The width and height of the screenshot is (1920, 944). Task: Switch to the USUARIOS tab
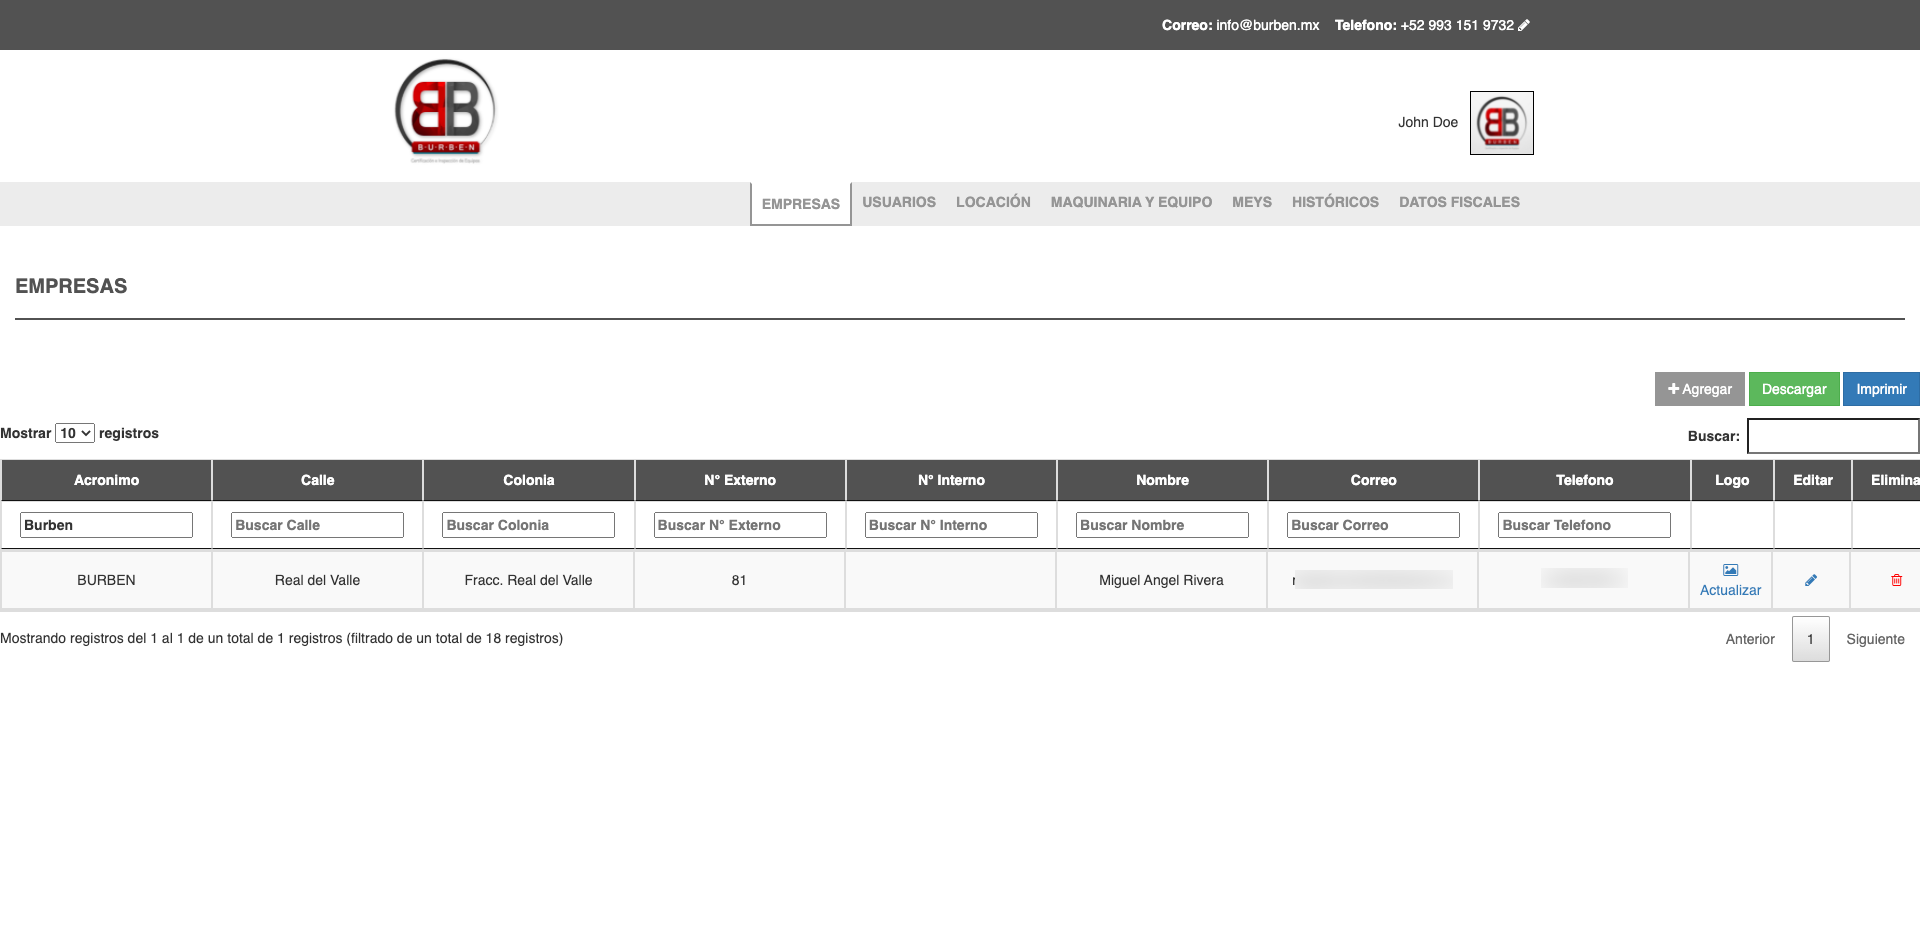tap(899, 202)
